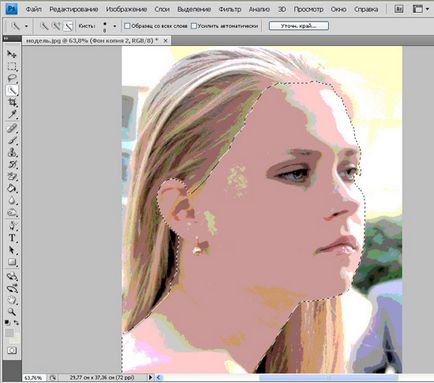Viewport: 434px width, 383px height.
Task: Swap foreground and background colors
Action: click(16, 322)
